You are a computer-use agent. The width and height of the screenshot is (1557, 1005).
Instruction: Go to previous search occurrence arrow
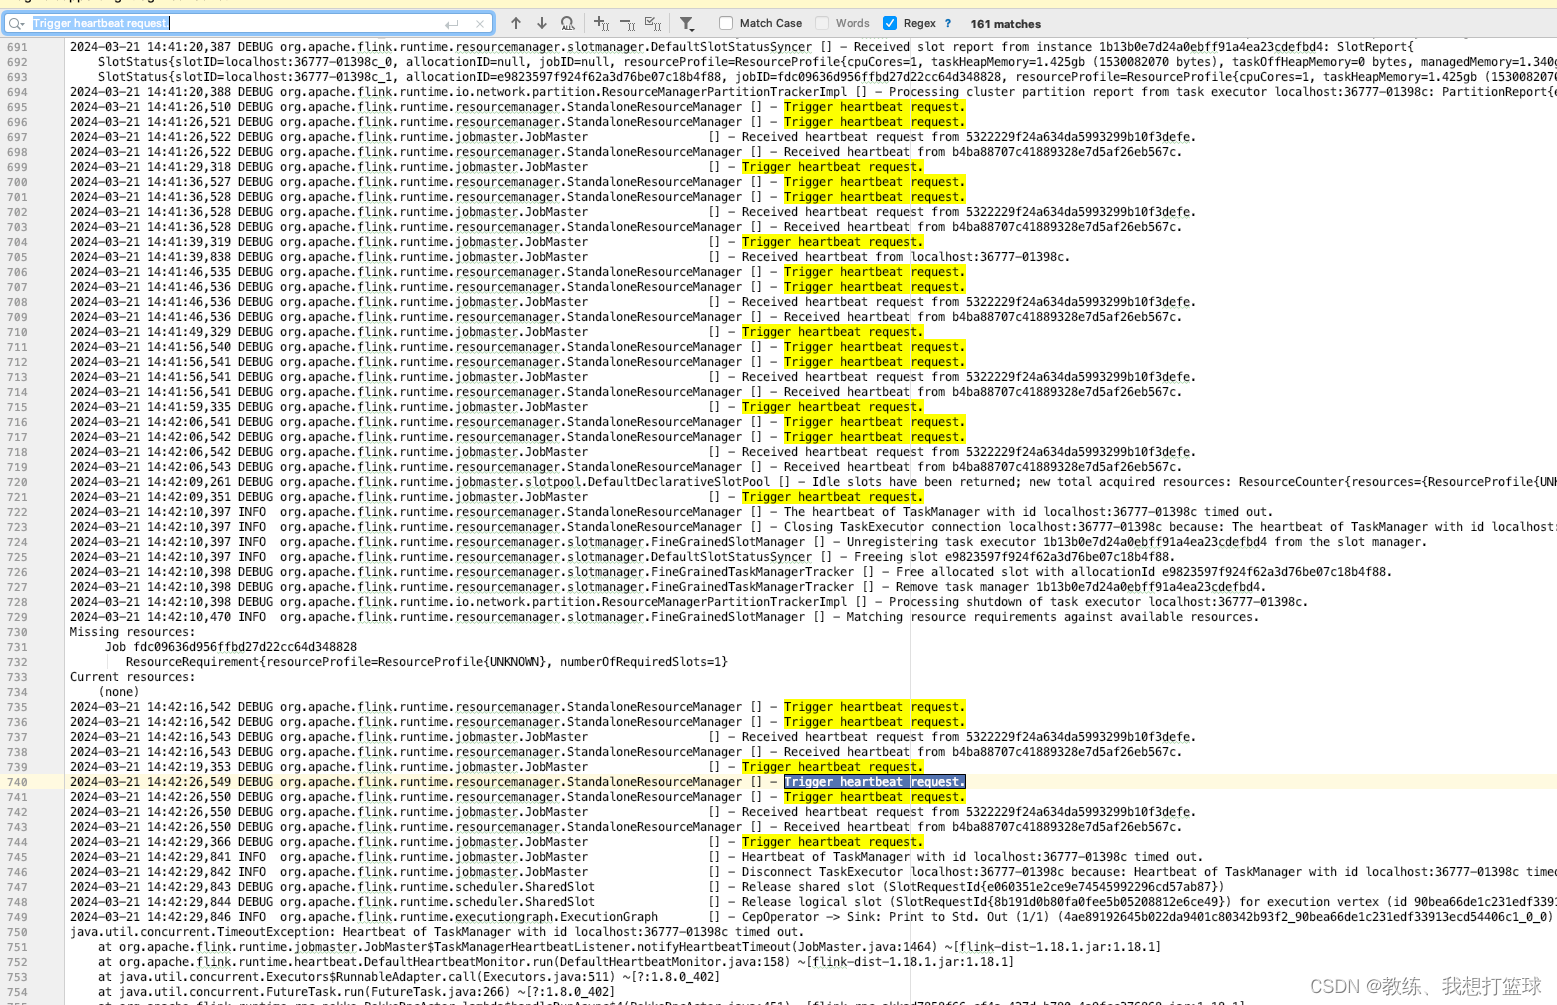click(516, 23)
